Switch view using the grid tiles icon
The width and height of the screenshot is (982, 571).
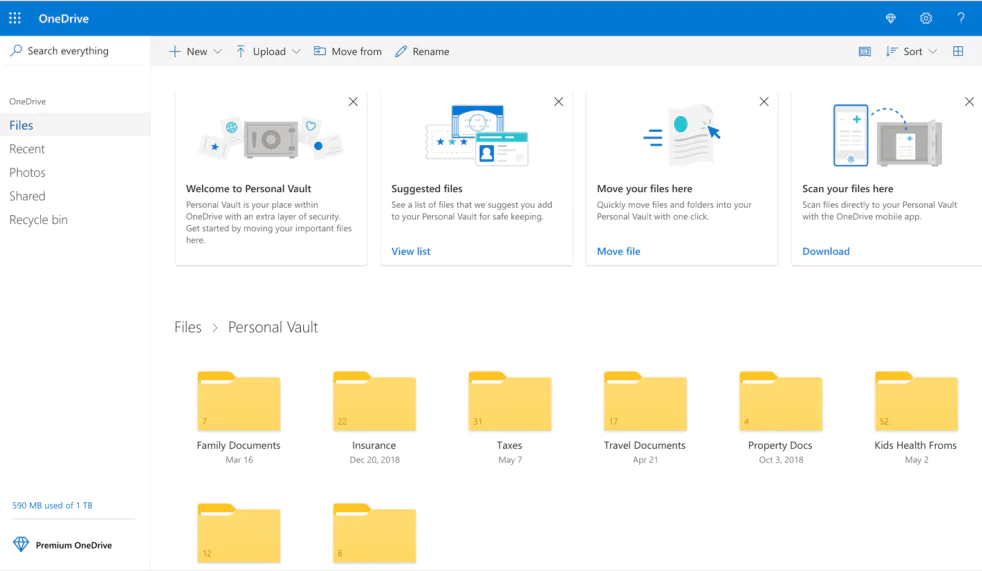pos(958,51)
